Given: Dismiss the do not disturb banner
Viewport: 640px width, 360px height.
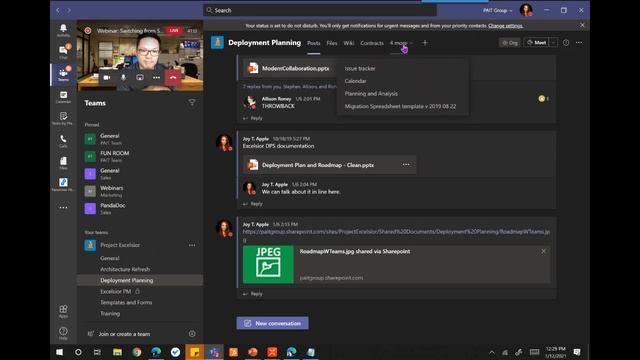Looking at the screenshot, I should (x=582, y=25).
